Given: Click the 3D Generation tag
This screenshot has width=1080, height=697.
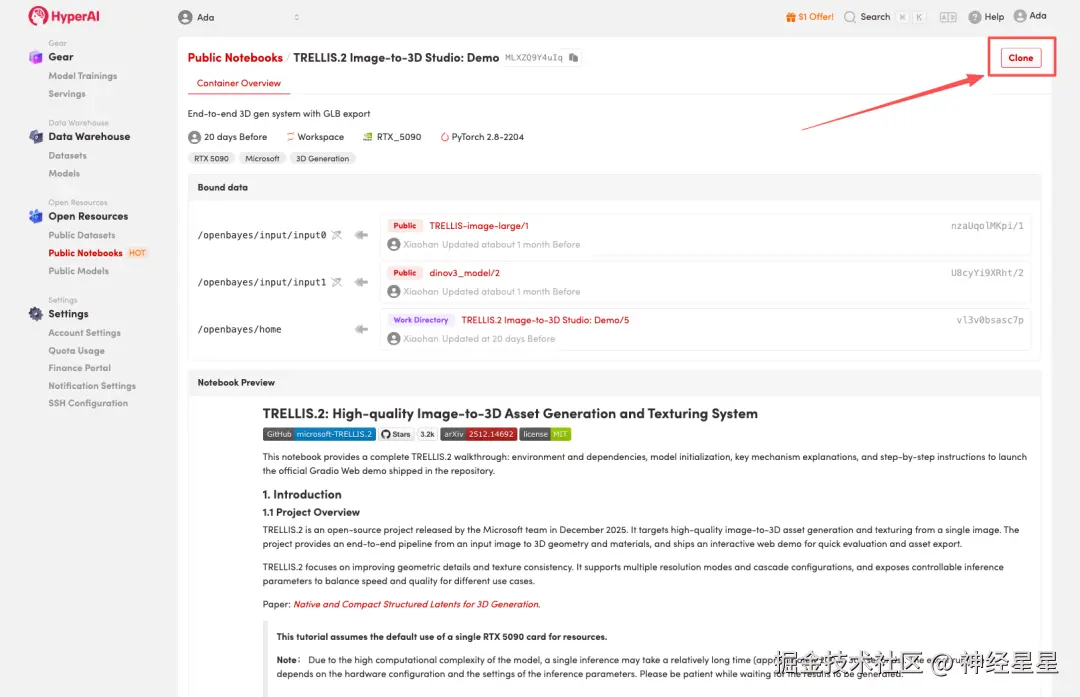Looking at the screenshot, I should click(322, 158).
